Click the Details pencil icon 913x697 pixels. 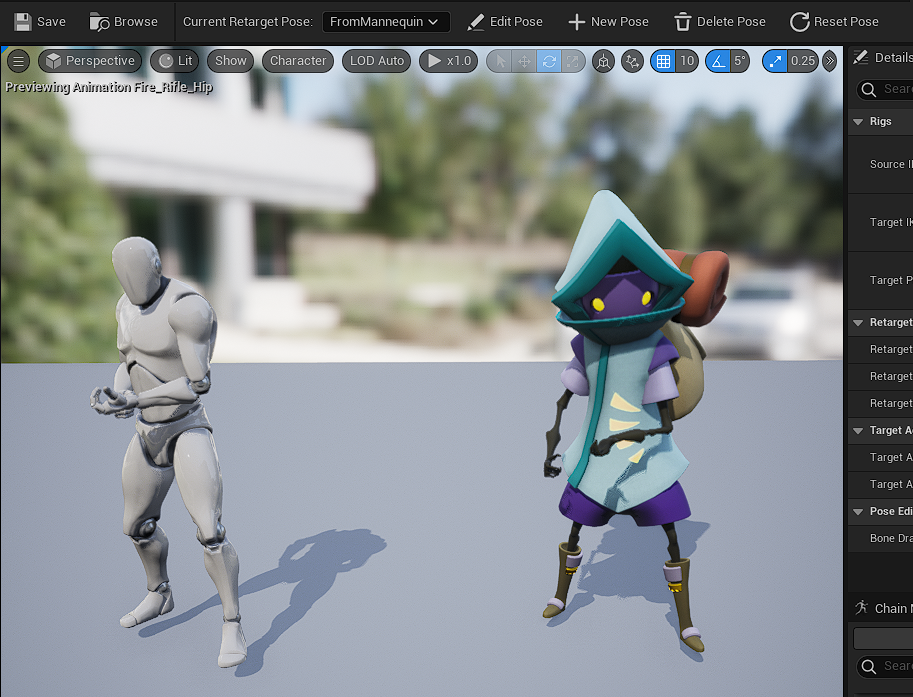860,57
